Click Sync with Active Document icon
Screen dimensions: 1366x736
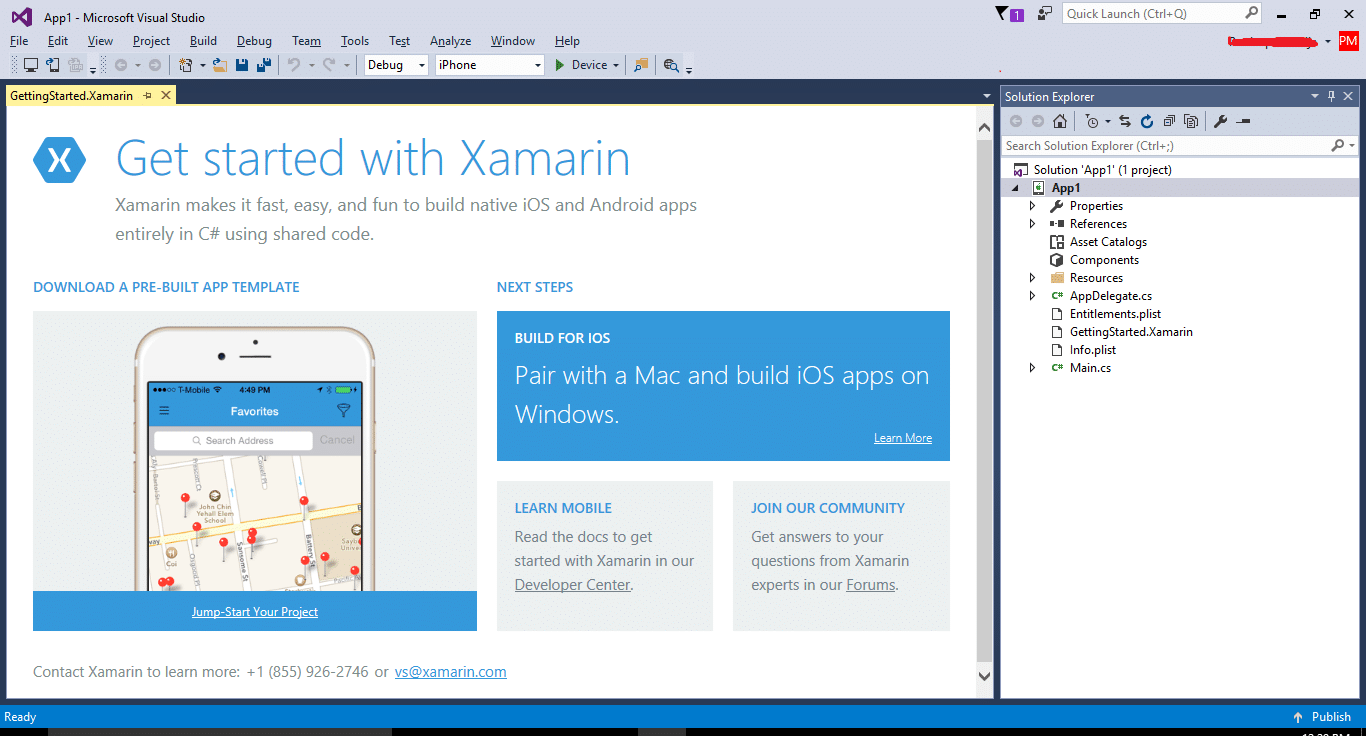tap(1125, 121)
